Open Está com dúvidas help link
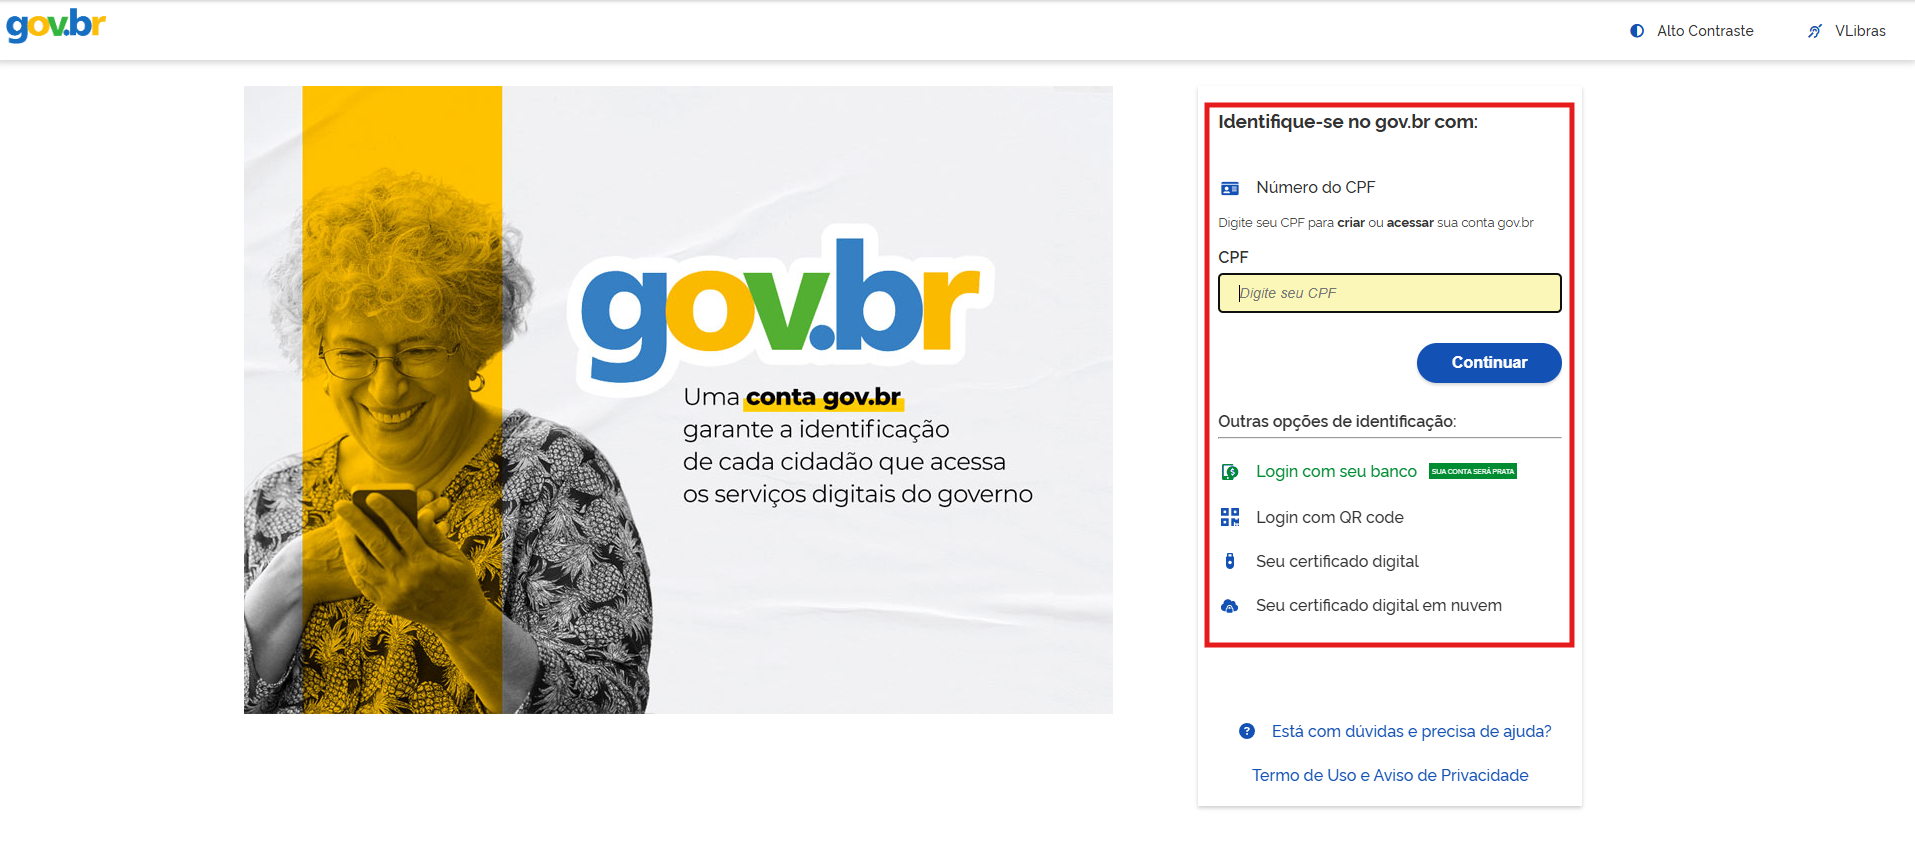Image resolution: width=1915 pixels, height=847 pixels. click(x=1411, y=731)
